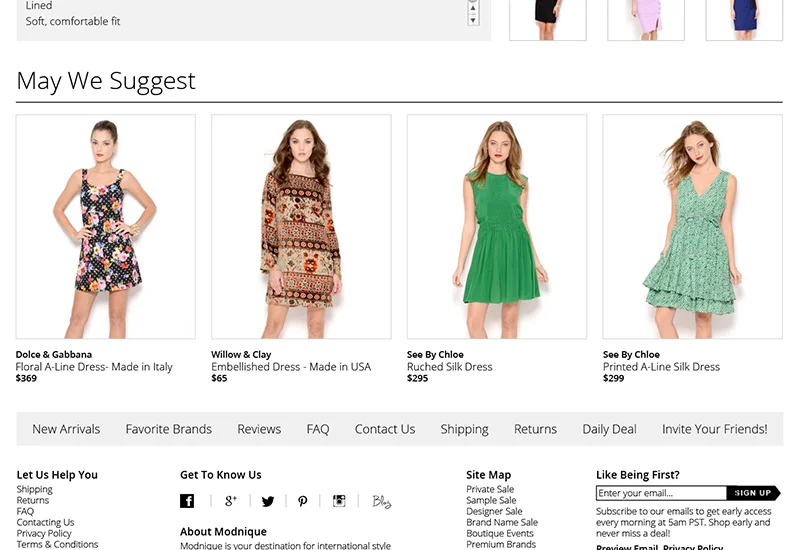Open Returns under Let Us Help You

[33, 500]
